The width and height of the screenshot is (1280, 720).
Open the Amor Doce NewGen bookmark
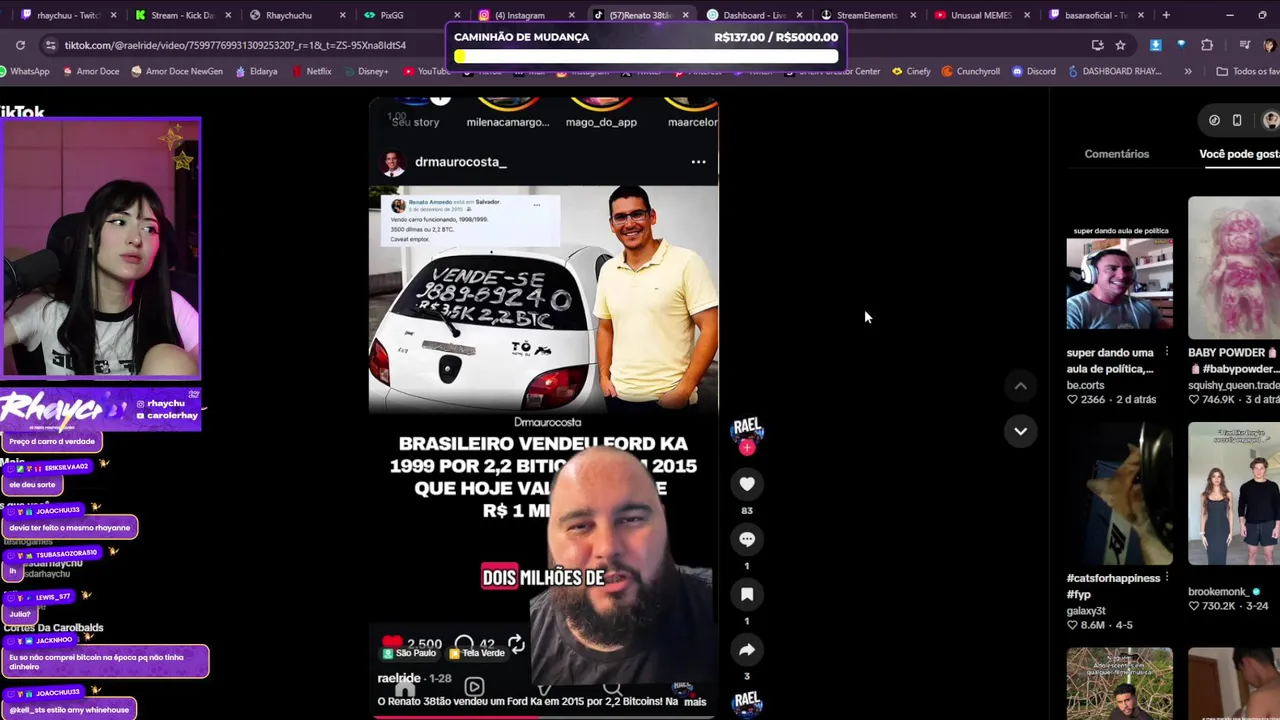click(x=176, y=71)
